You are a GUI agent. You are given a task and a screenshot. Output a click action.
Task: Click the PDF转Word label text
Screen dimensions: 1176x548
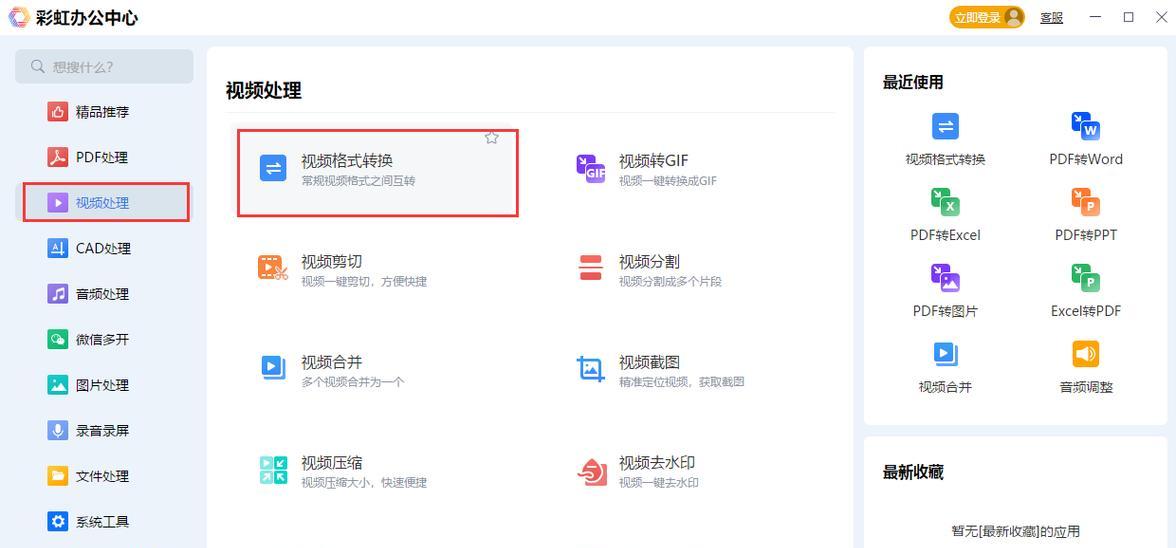pos(1085,159)
